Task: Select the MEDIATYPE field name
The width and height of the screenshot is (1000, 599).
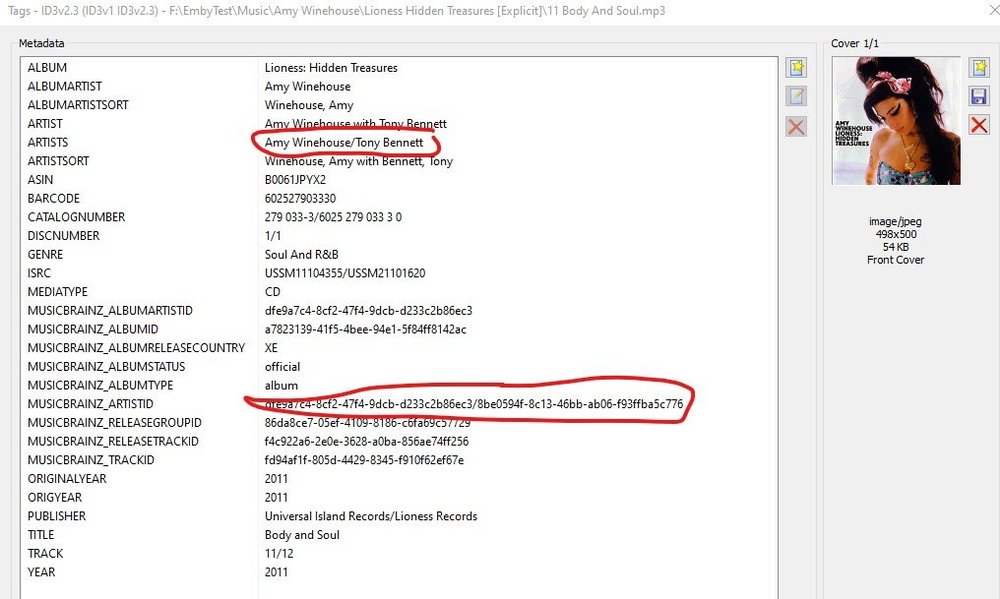Action: point(57,292)
